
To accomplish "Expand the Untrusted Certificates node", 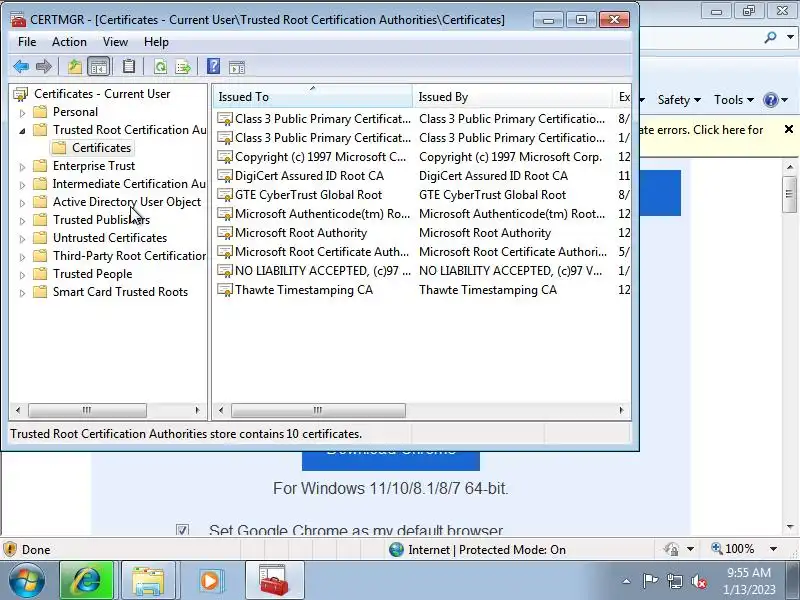I will pyautogui.click(x=22, y=239).
